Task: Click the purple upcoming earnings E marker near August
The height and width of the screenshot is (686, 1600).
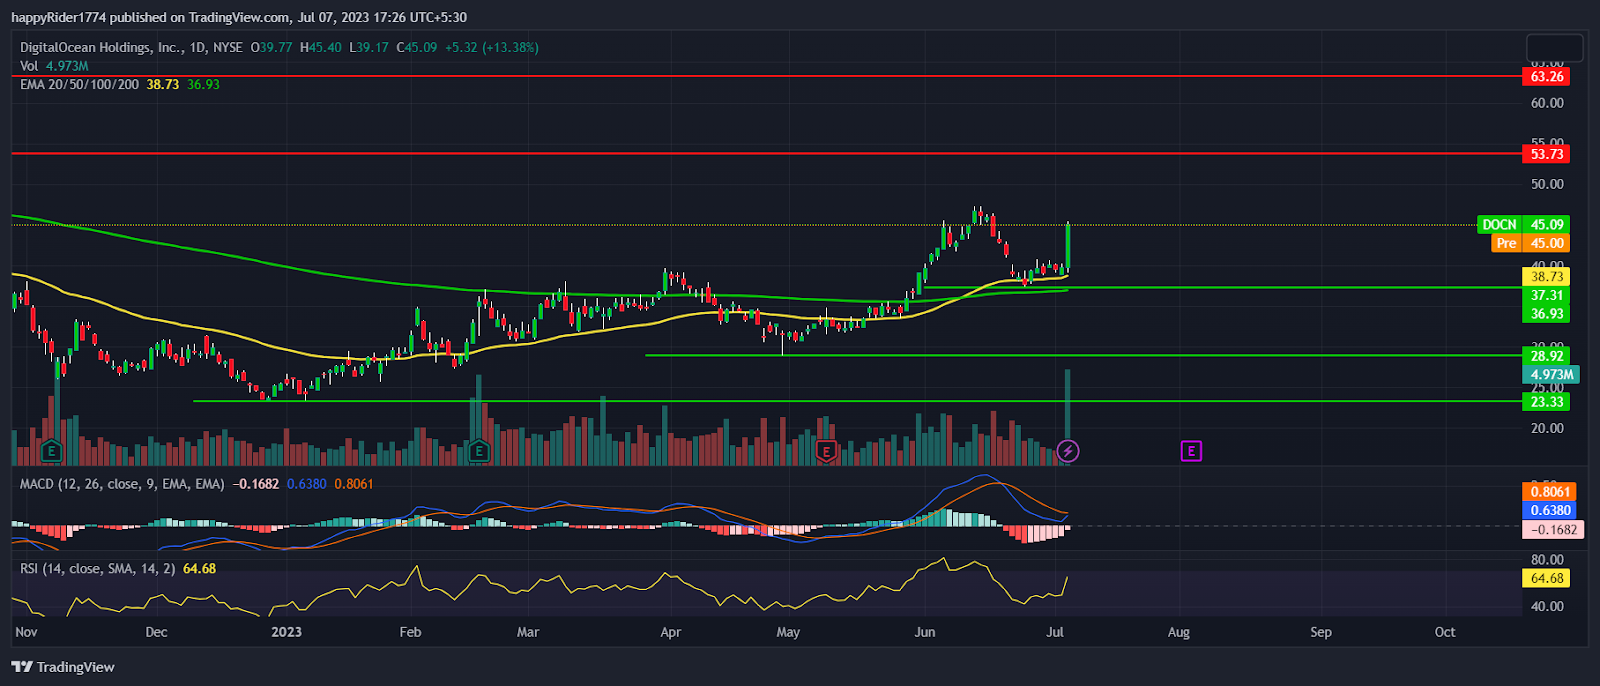Action: (1191, 451)
